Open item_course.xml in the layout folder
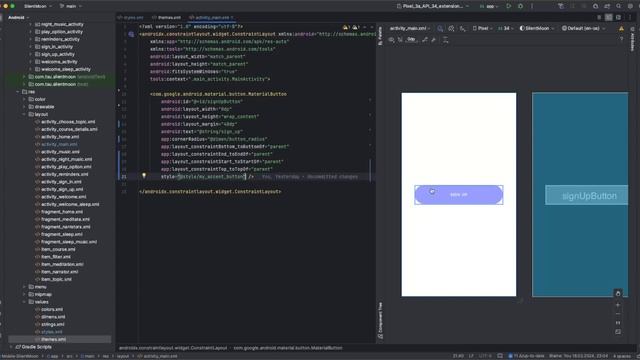 (58, 249)
